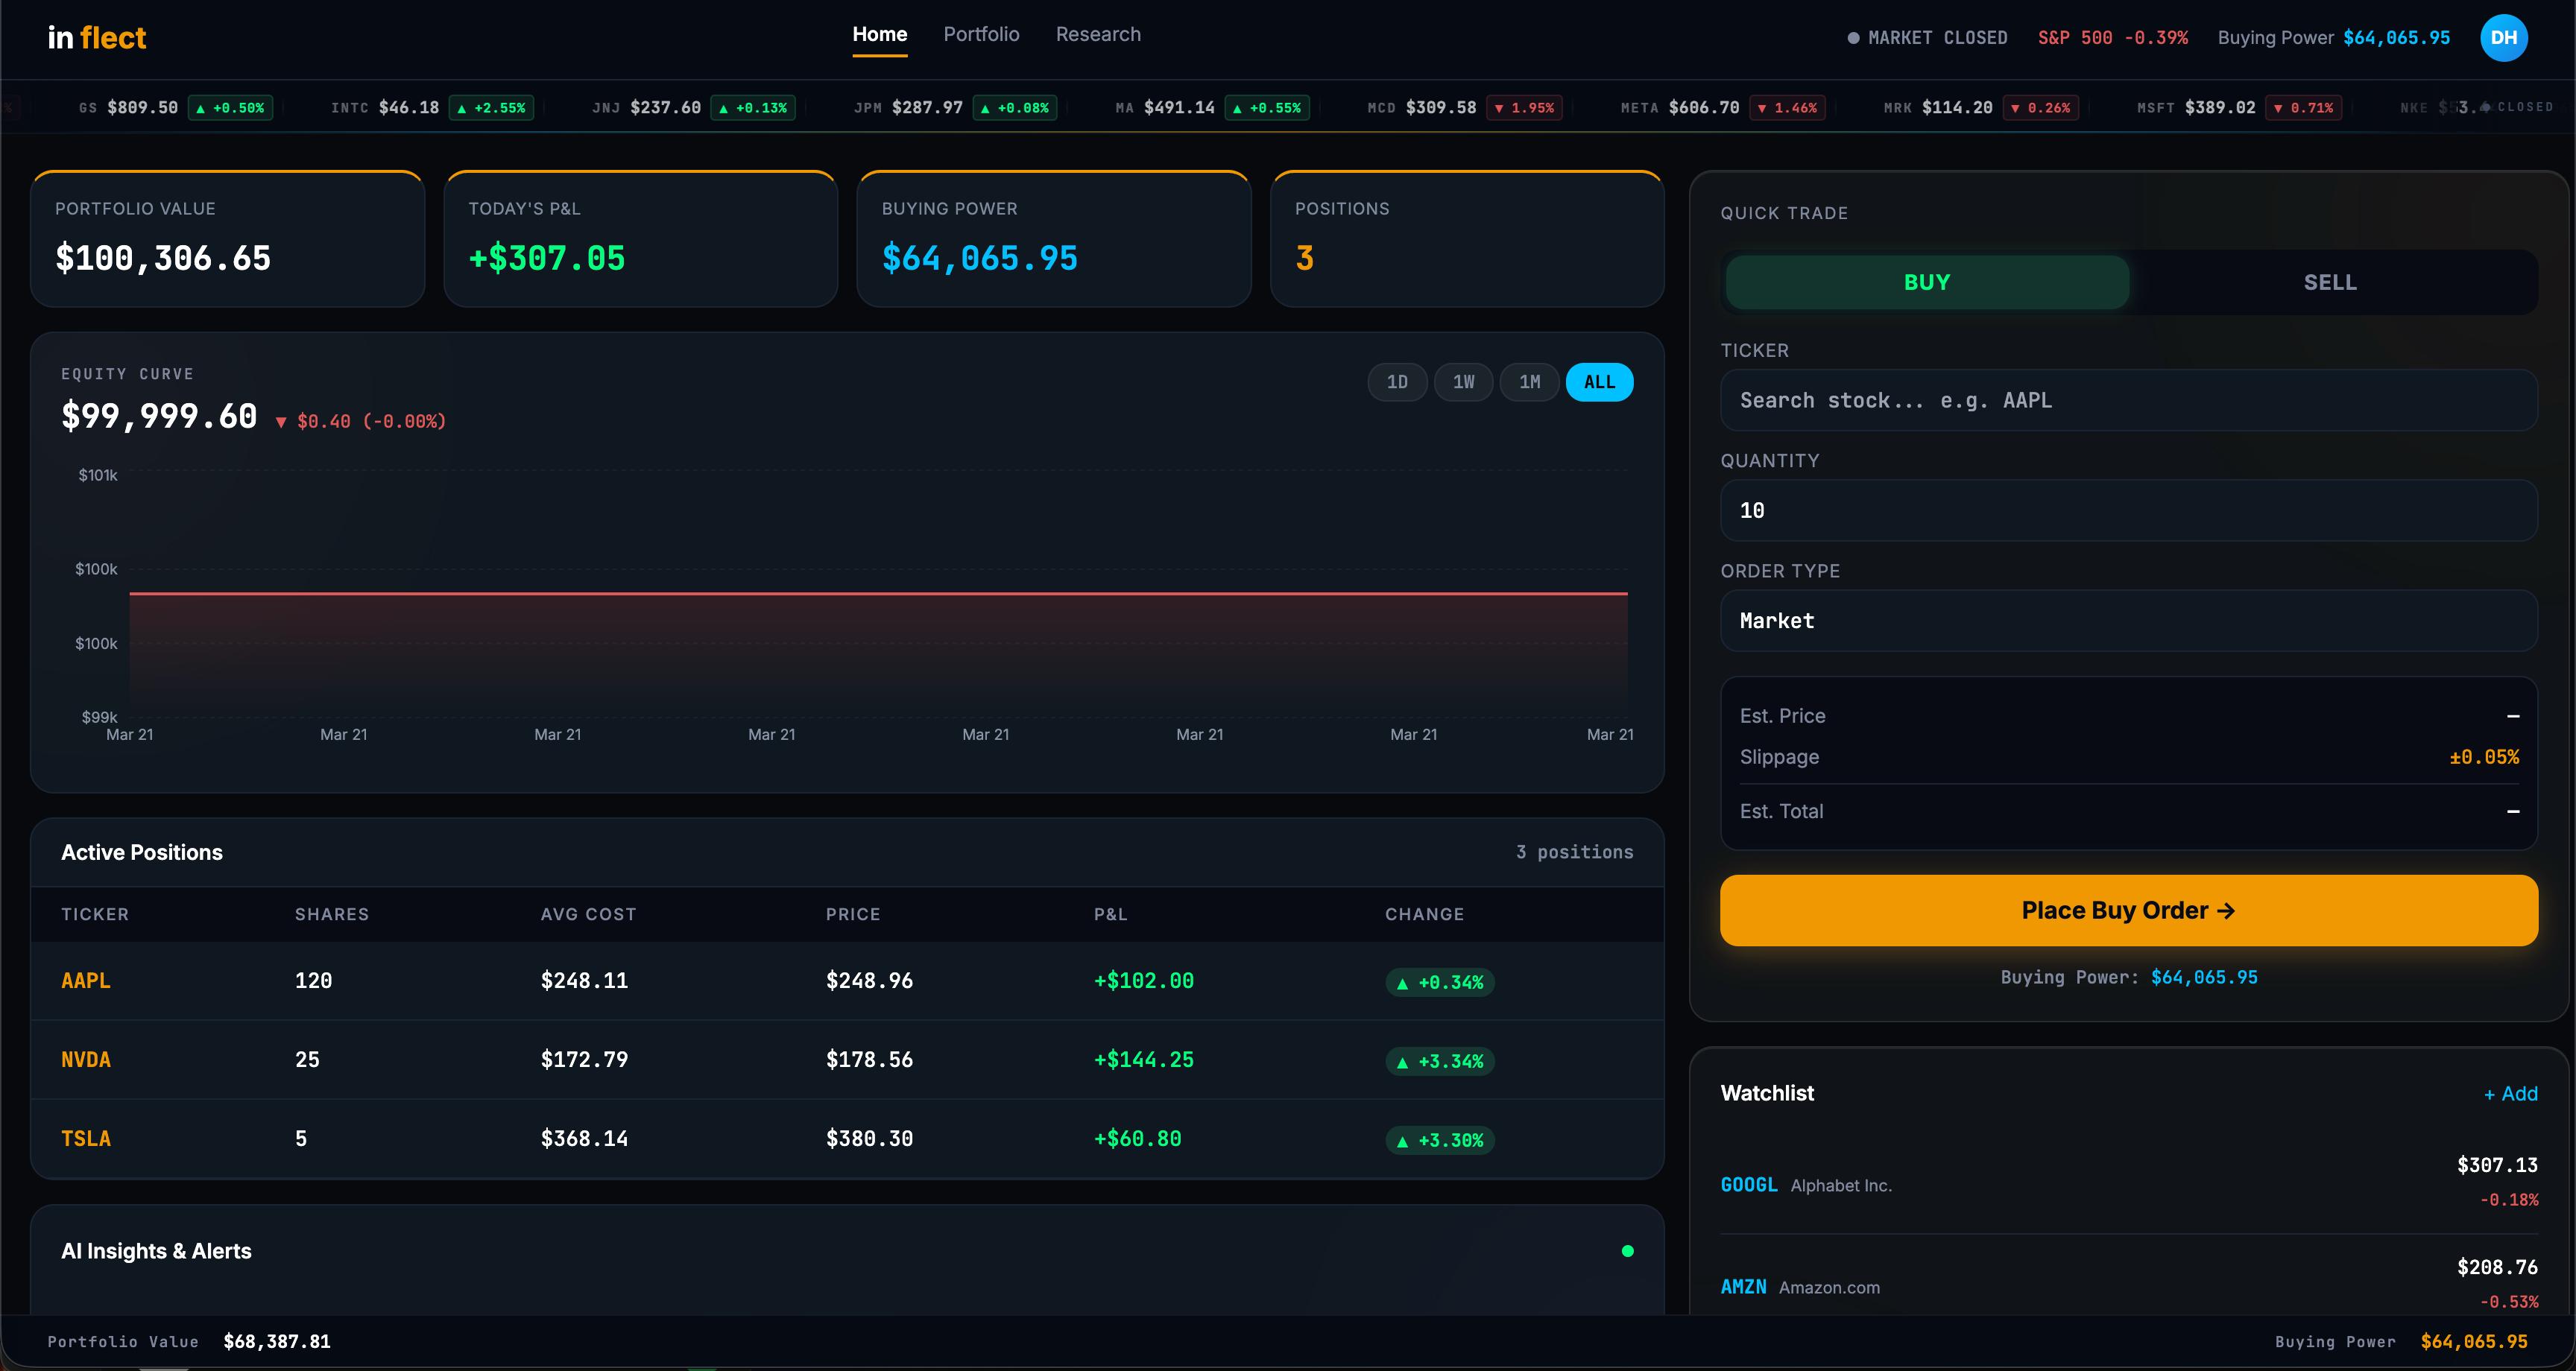The image size is (2576, 1371).
Task: Open the DH user avatar menu
Action: [x=2503, y=38]
